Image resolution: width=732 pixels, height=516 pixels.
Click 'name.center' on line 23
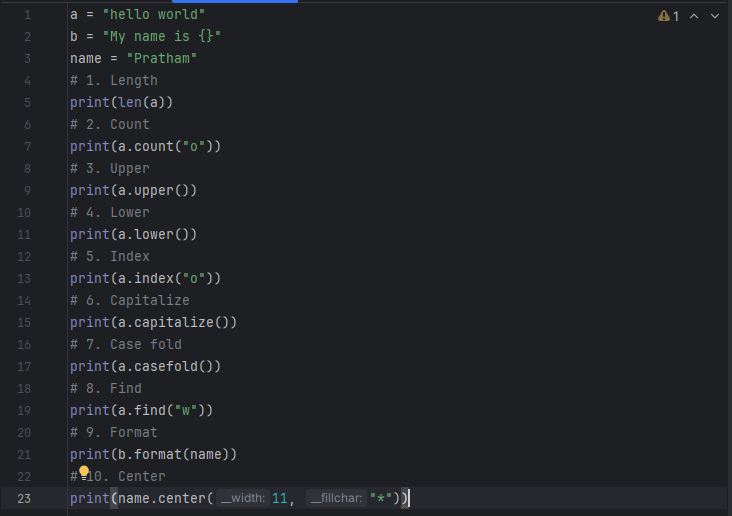[x=162, y=498]
